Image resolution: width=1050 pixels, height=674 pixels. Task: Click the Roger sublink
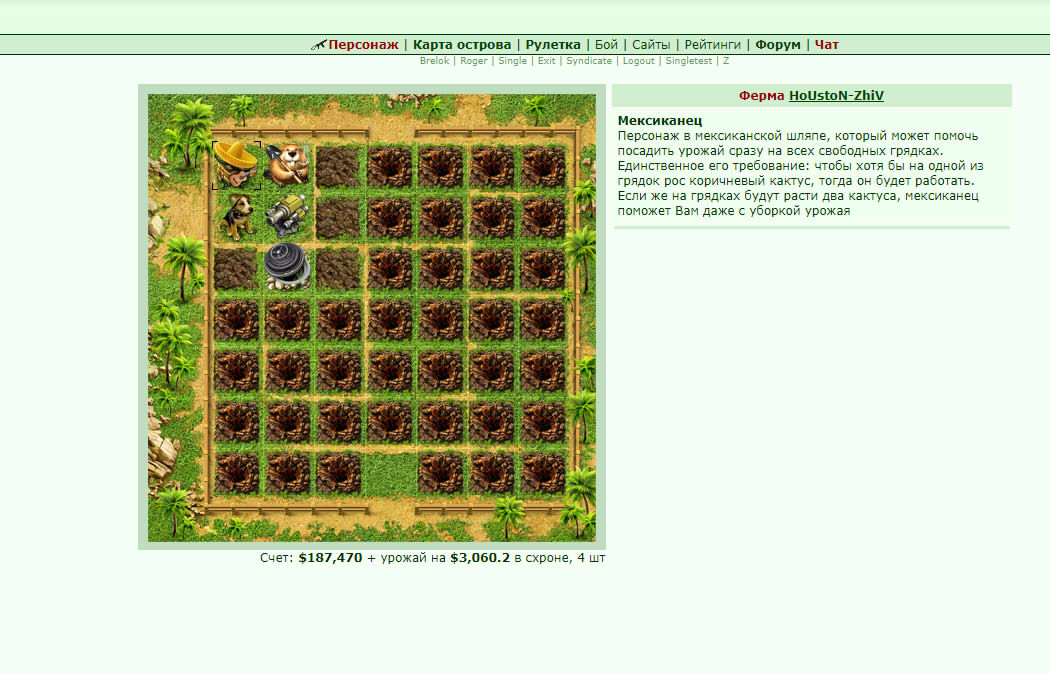[473, 61]
